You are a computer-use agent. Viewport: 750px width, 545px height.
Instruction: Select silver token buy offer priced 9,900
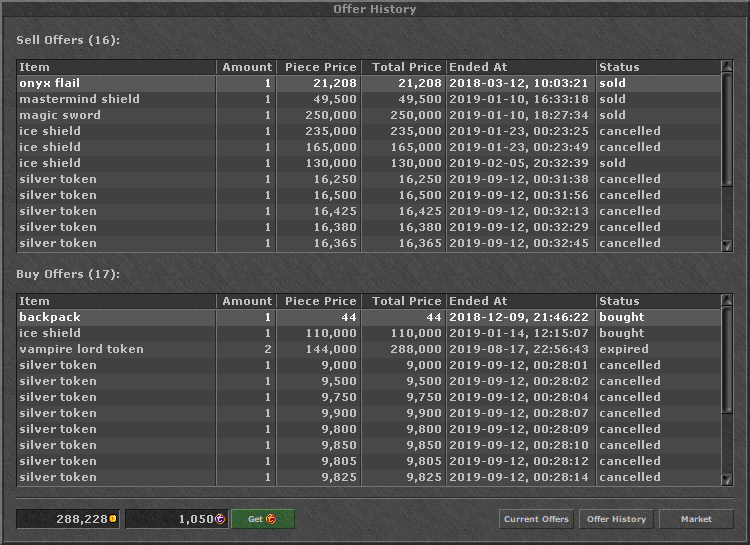(x=369, y=413)
